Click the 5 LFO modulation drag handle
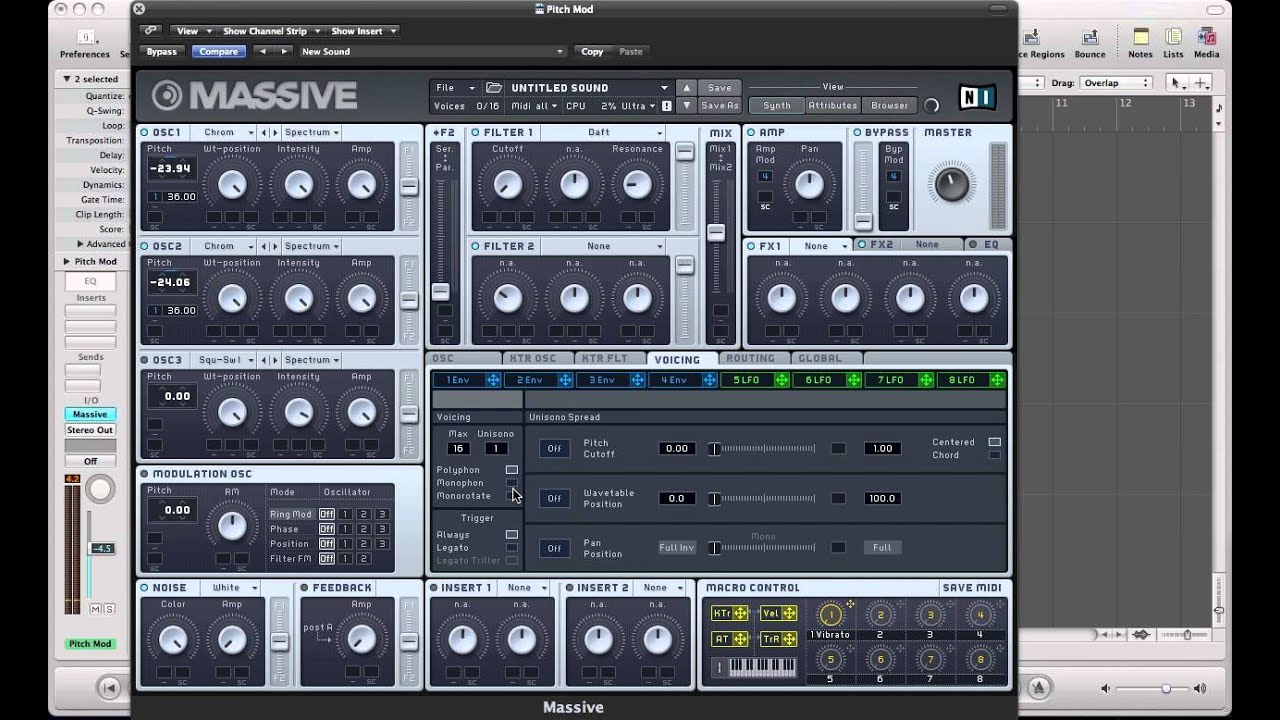The image size is (1280, 720). 782,380
